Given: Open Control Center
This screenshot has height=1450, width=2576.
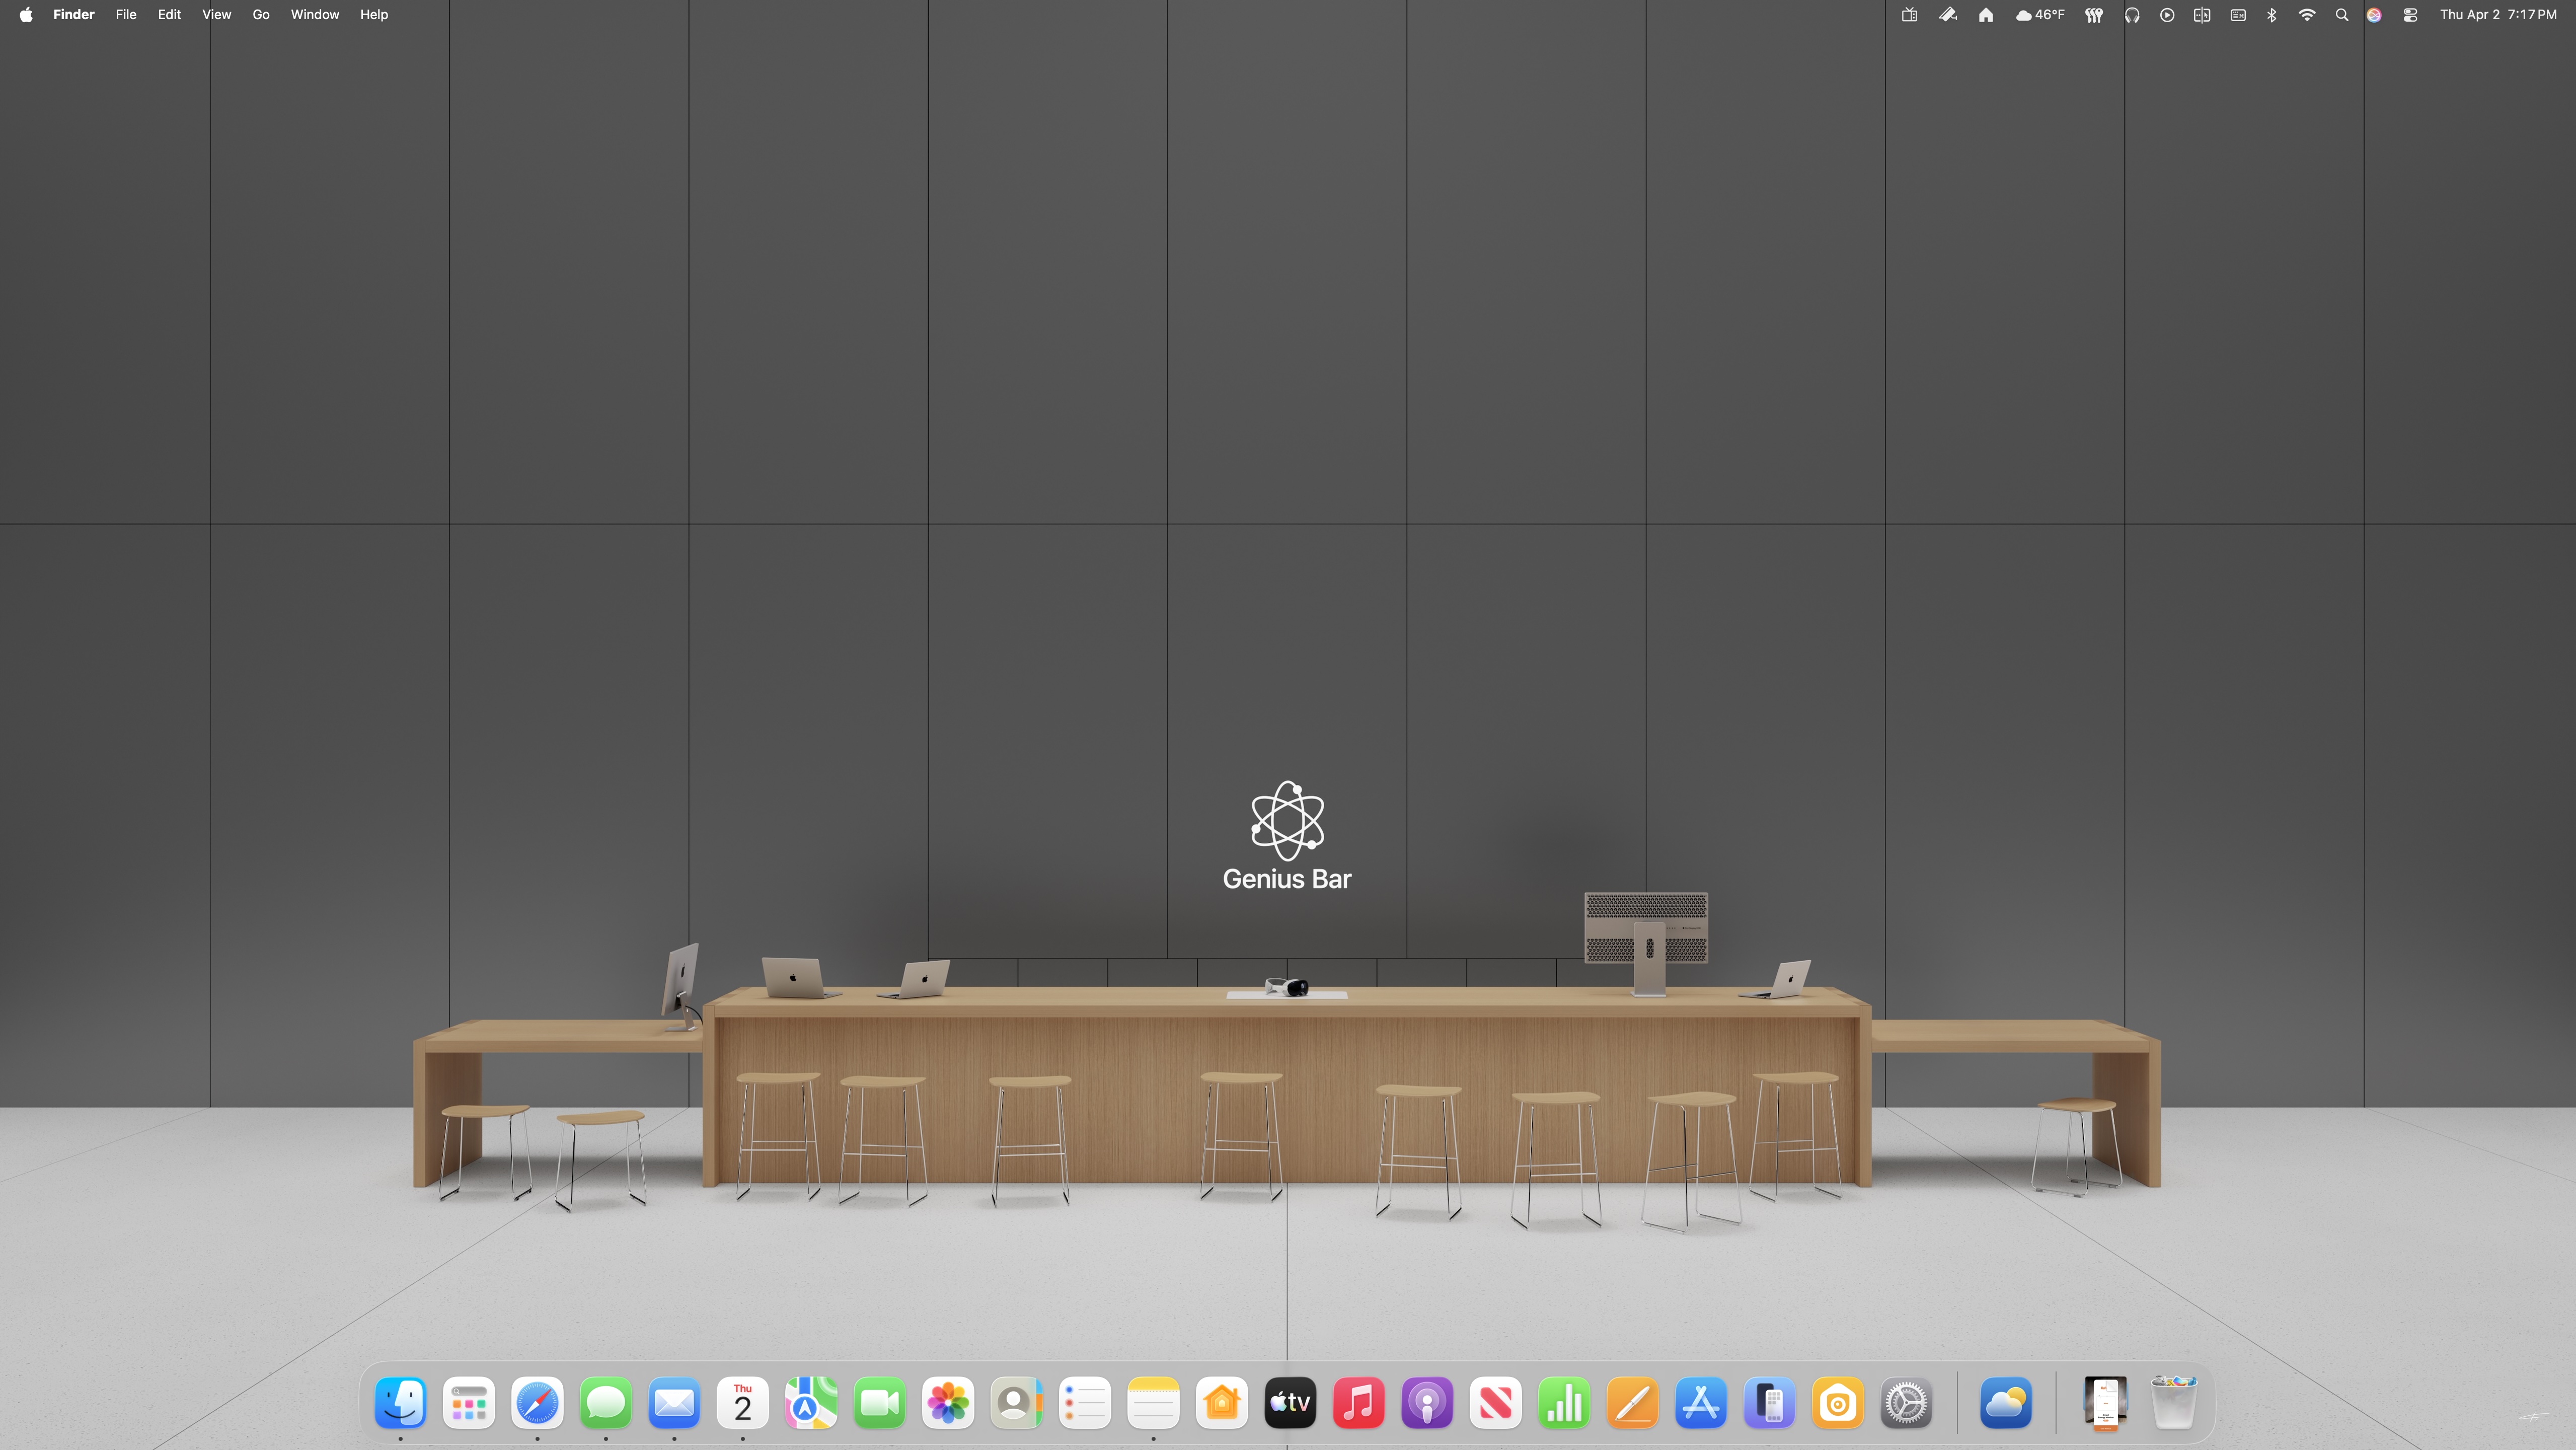Looking at the screenshot, I should pos(2410,15).
